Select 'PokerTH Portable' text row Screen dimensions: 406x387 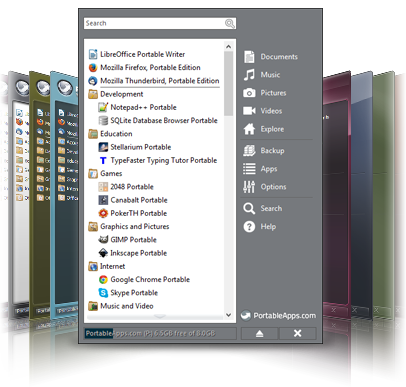[138, 213]
